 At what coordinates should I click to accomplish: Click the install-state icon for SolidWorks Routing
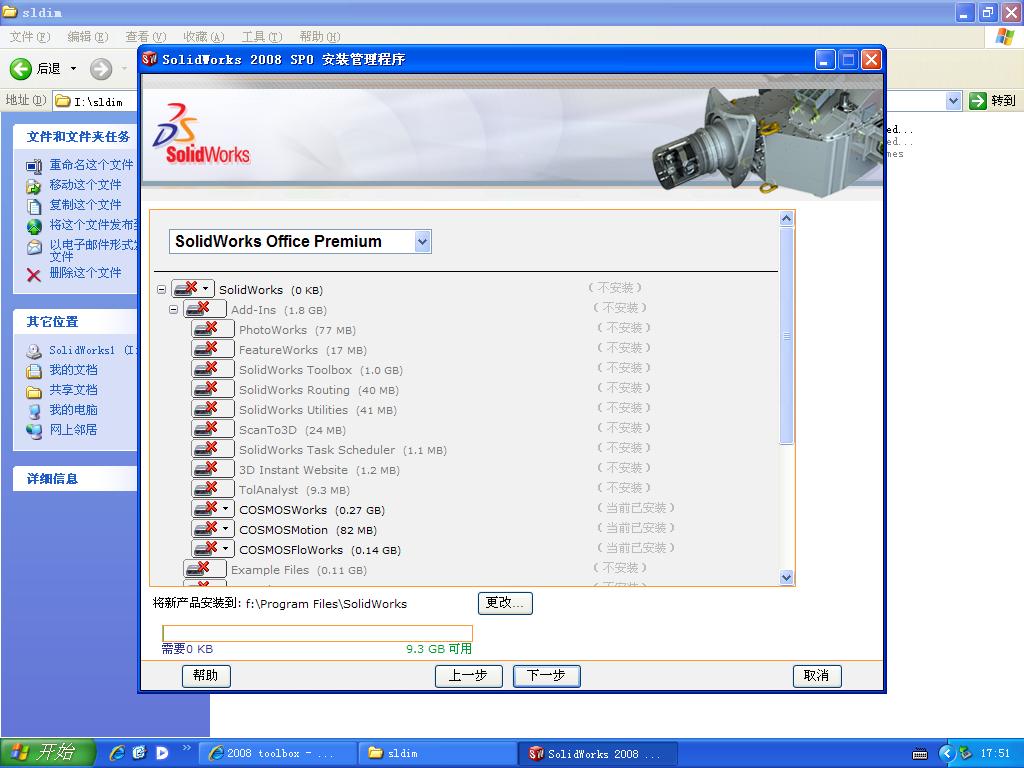(x=213, y=389)
